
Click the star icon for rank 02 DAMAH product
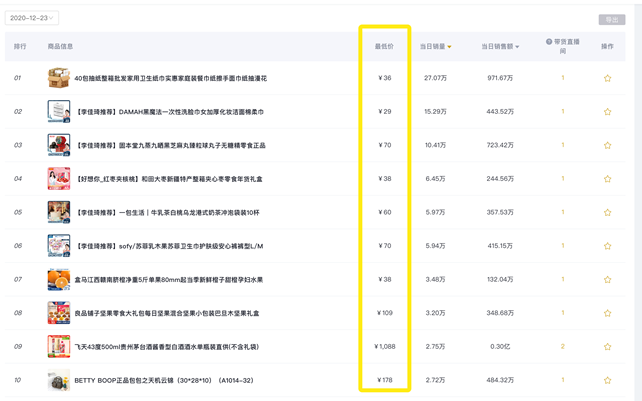click(607, 112)
